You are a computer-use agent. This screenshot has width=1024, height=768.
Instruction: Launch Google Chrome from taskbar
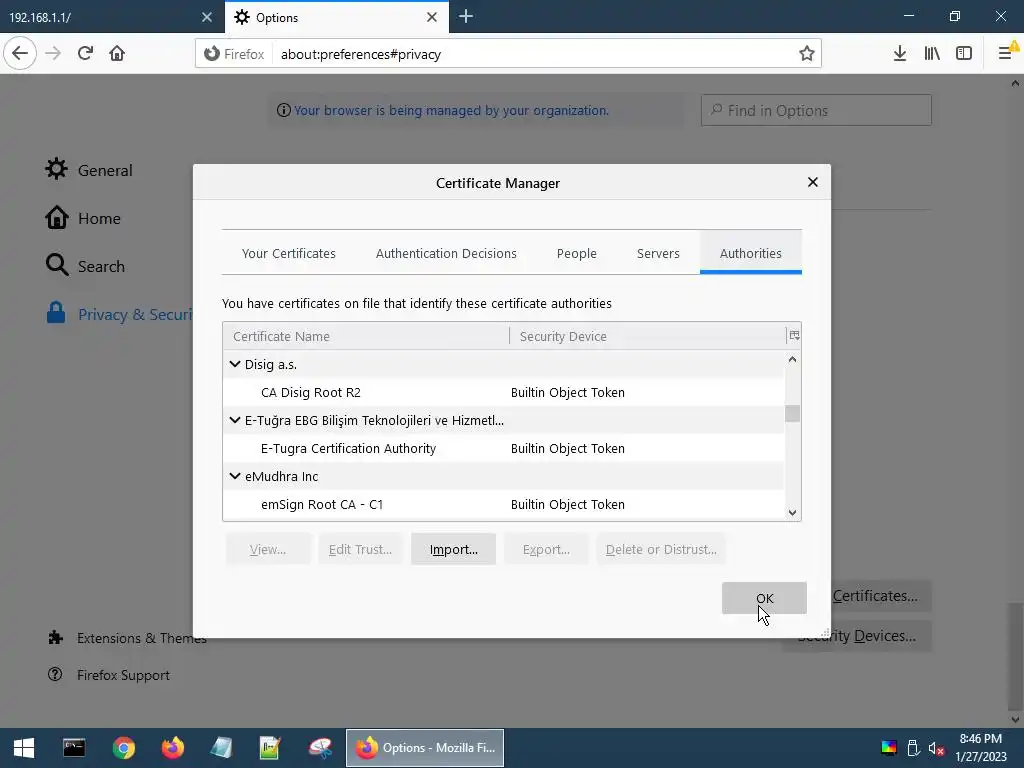[123, 748]
